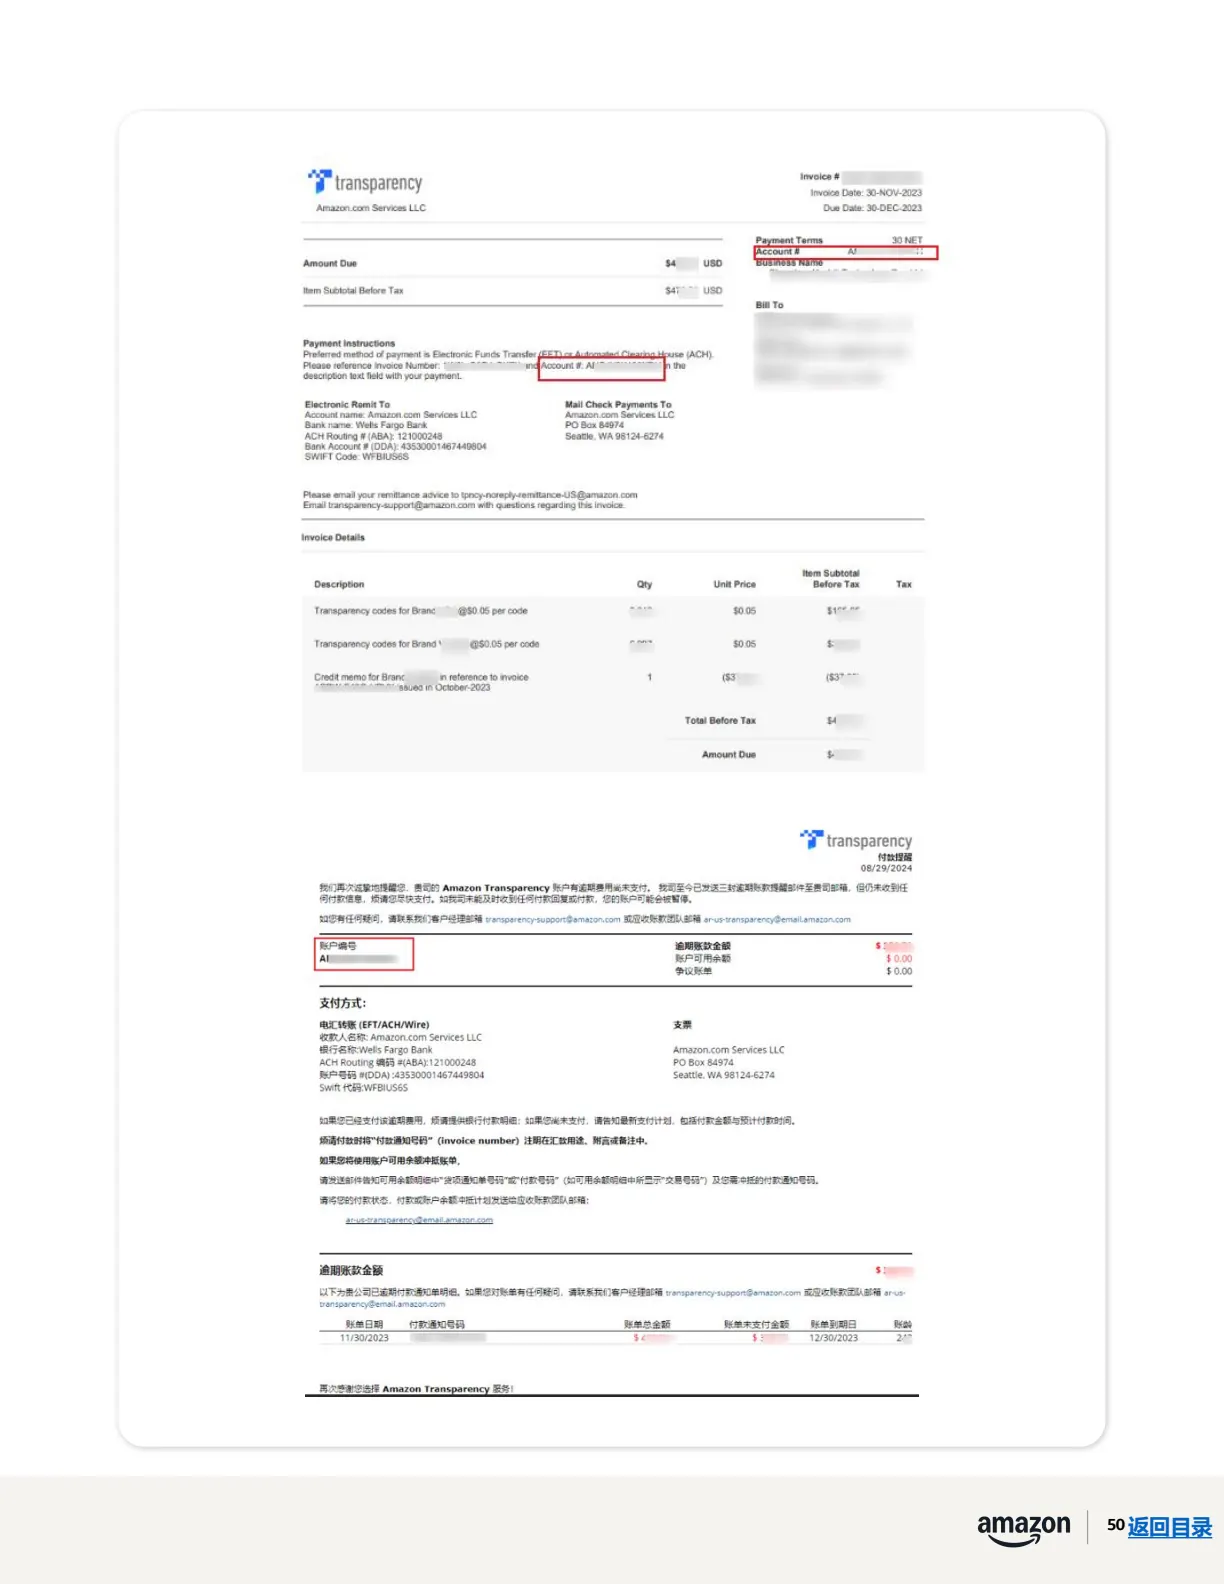Screen dimensions: 1224x1584
Task: Click the Transparency logo above 付款提醒
Action: pyautogui.click(x=856, y=840)
